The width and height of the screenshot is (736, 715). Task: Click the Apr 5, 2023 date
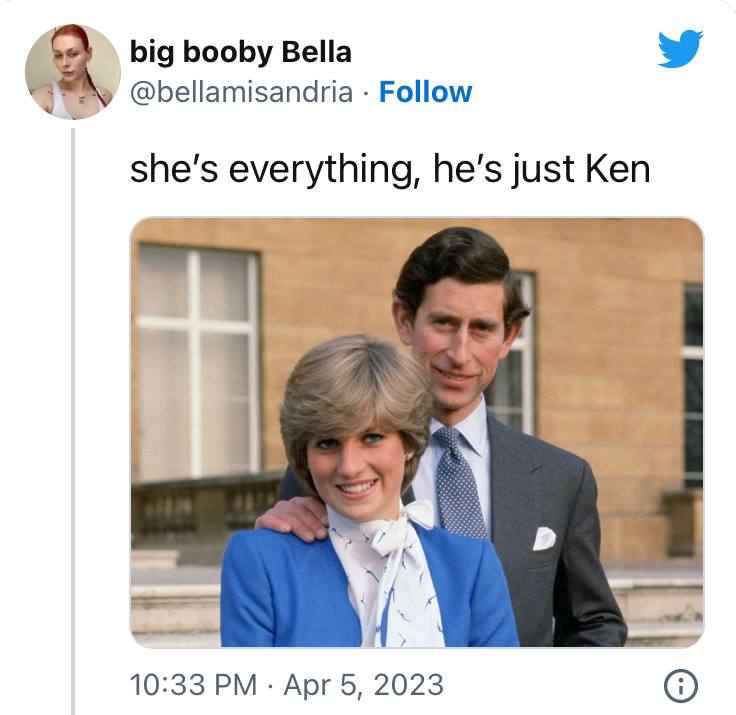(363, 685)
